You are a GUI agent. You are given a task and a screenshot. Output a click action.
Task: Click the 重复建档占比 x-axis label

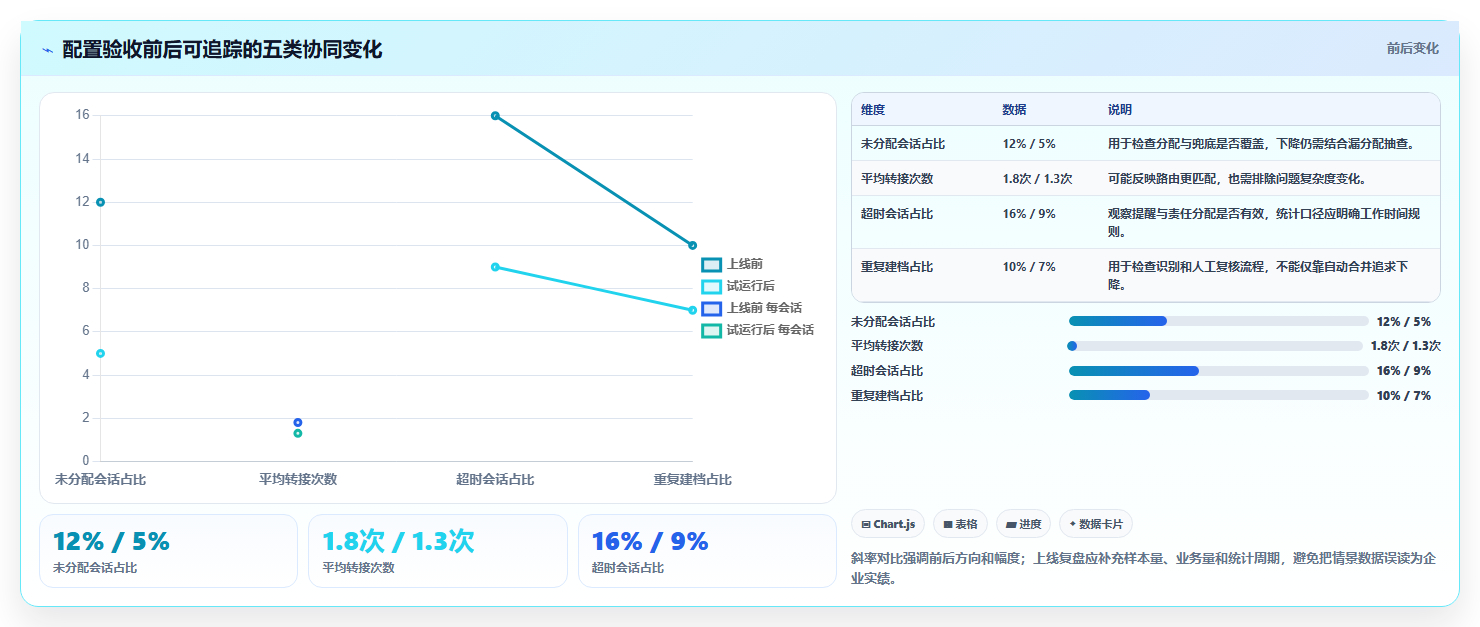pyautogui.click(x=692, y=480)
